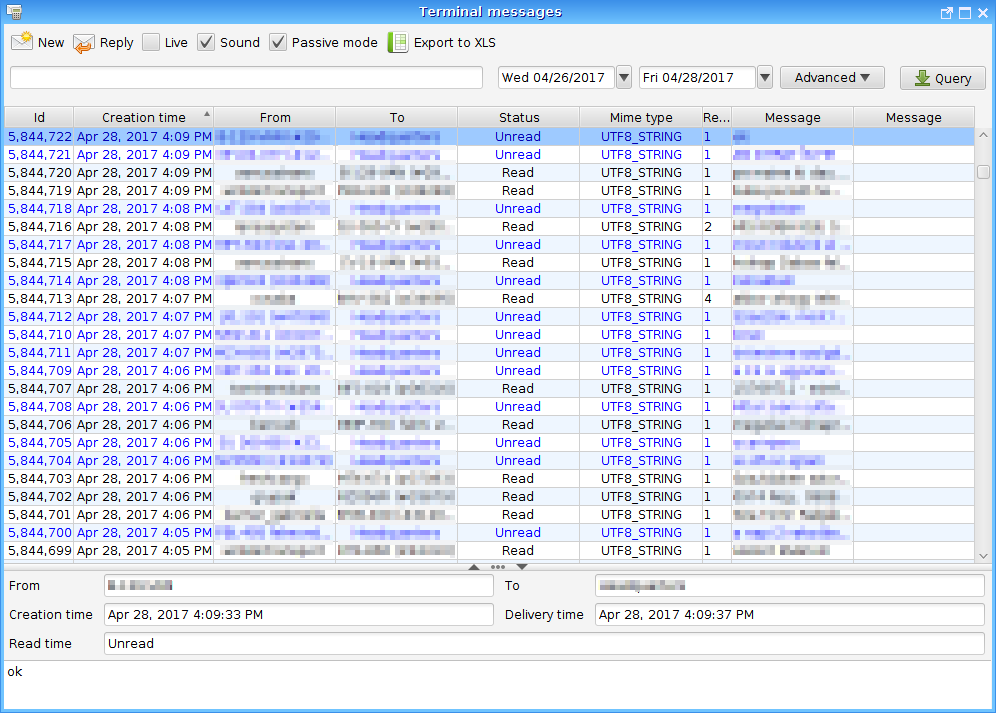Select message row with Id 5,844,713
Image resolution: width=996 pixels, height=713 pixels.
40,298
